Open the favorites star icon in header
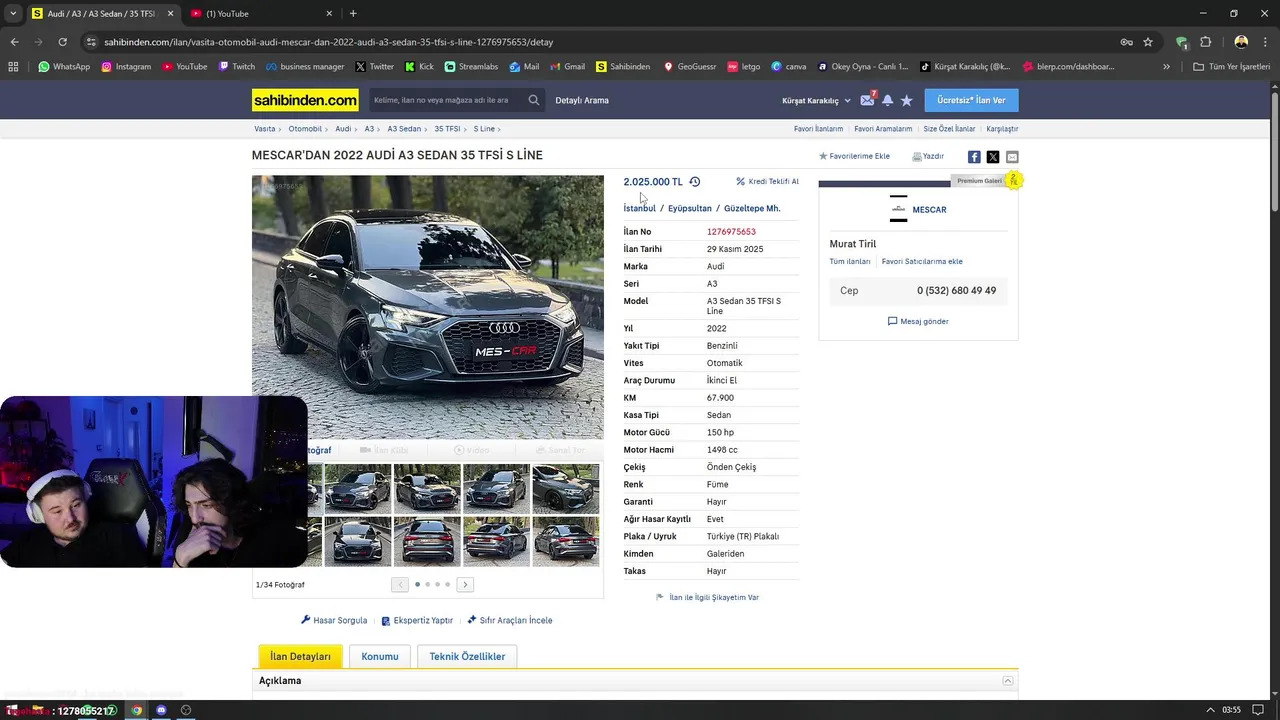 tap(907, 100)
